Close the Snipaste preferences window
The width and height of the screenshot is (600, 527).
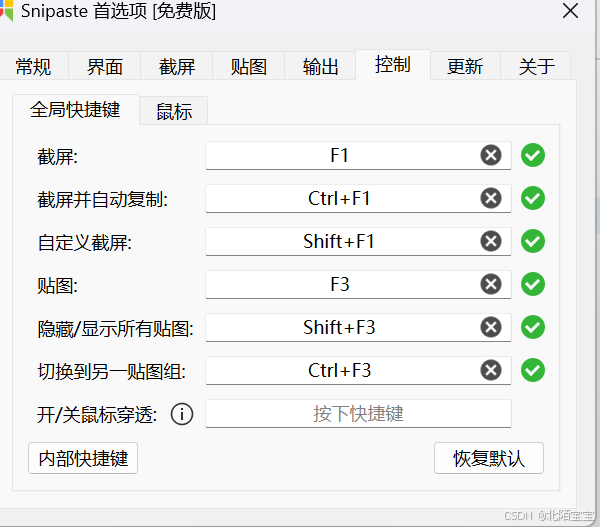(x=570, y=10)
